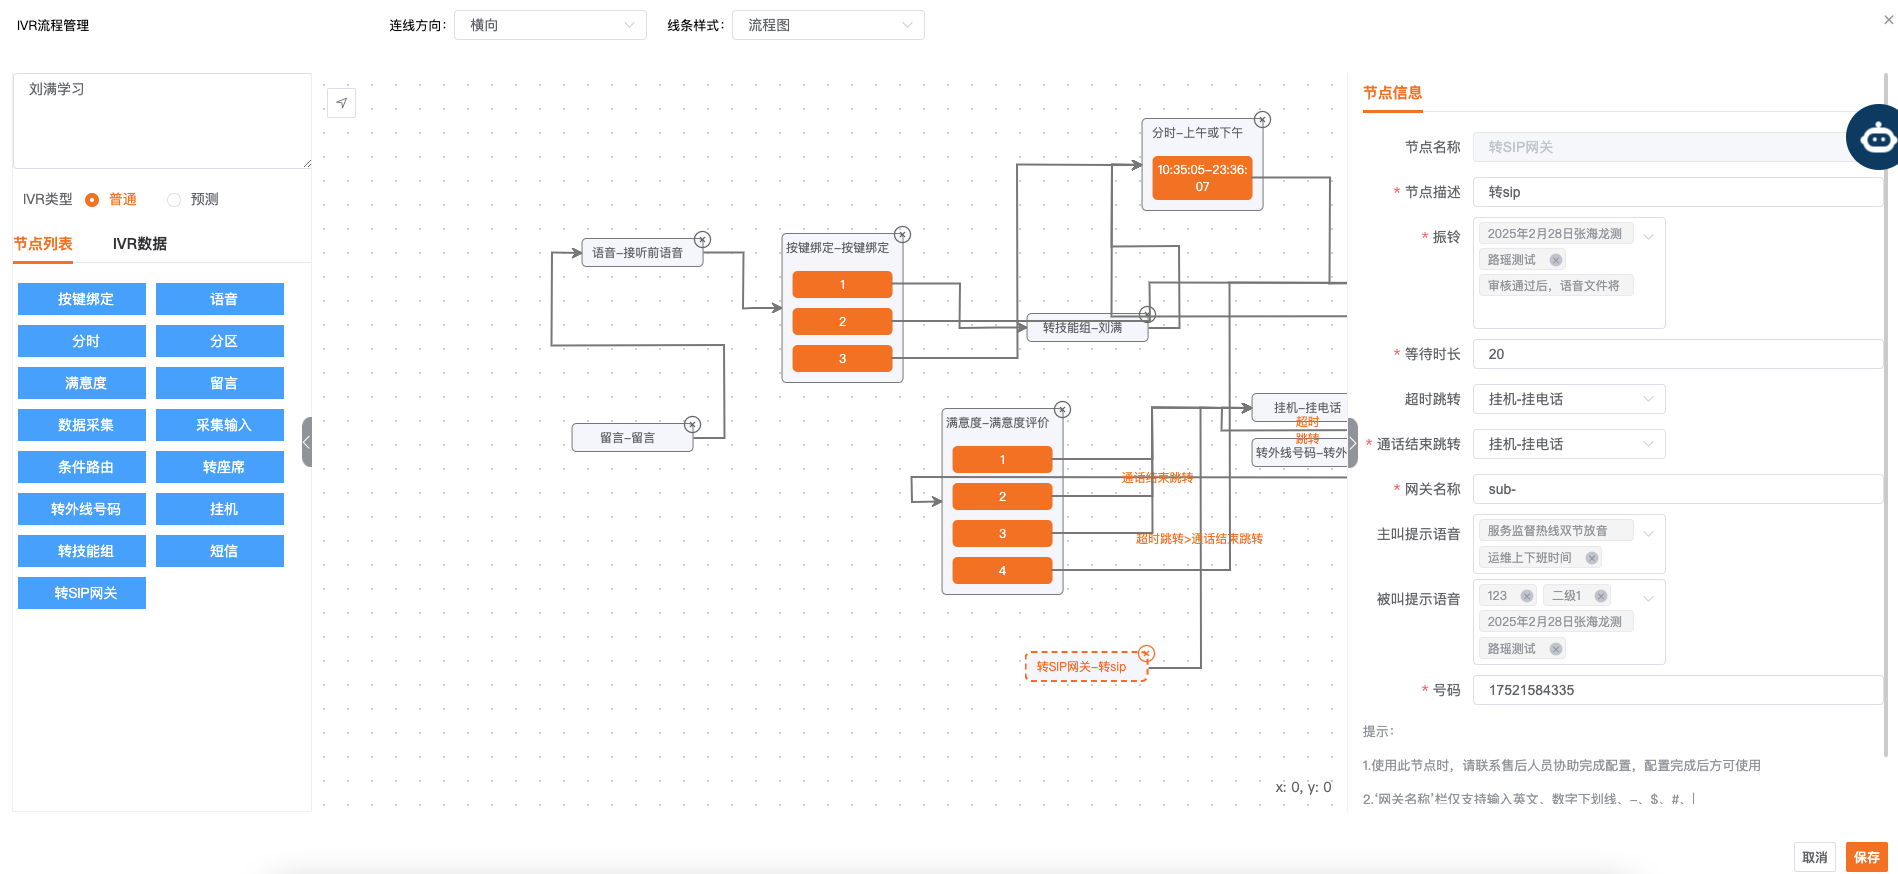The height and width of the screenshot is (874, 1898).
Task: Click the 等待时长 input field
Action: click(x=1676, y=354)
